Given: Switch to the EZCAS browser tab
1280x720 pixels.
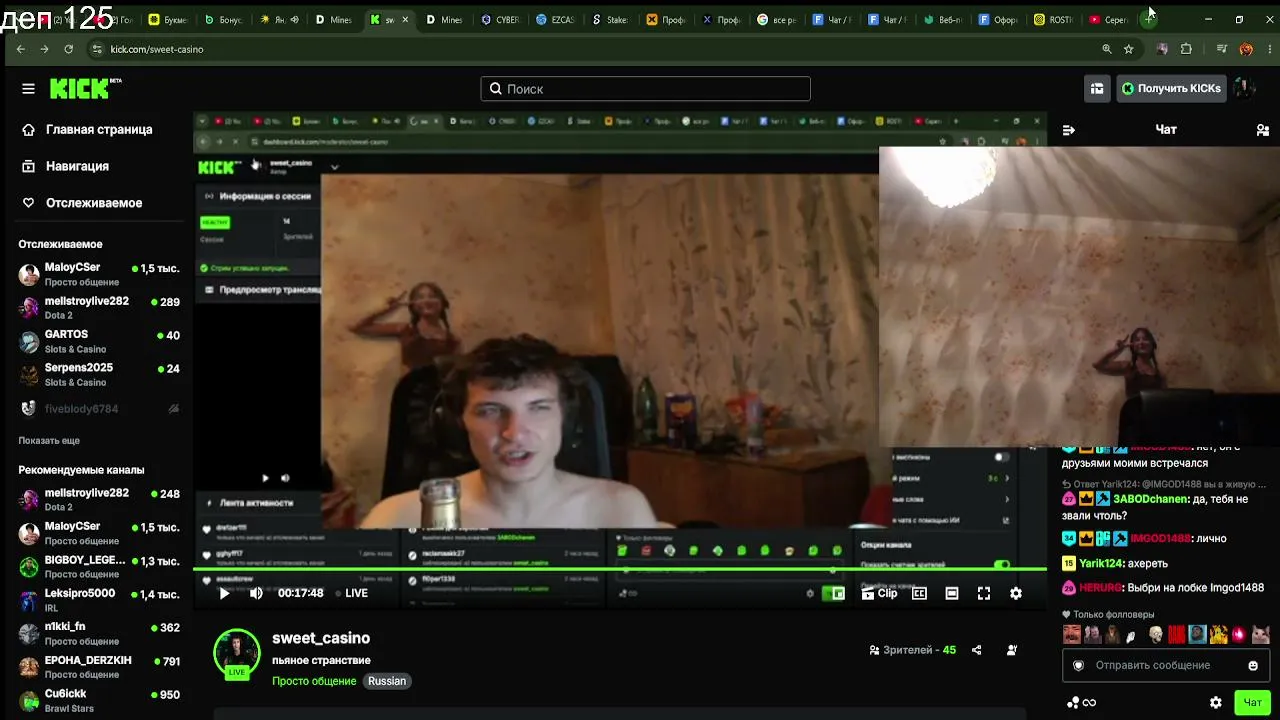Looking at the screenshot, I should [x=555, y=19].
